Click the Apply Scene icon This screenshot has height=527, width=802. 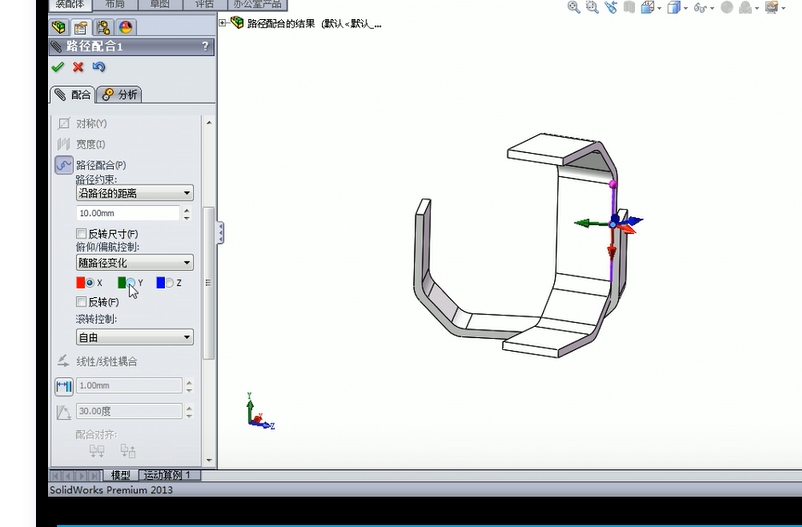[x=746, y=7]
